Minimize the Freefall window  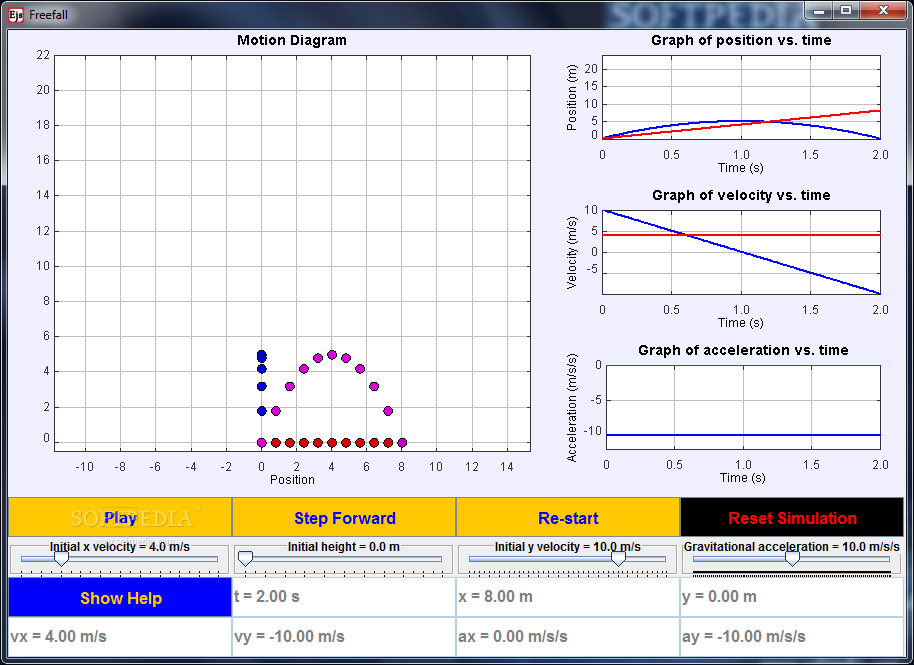coord(820,11)
